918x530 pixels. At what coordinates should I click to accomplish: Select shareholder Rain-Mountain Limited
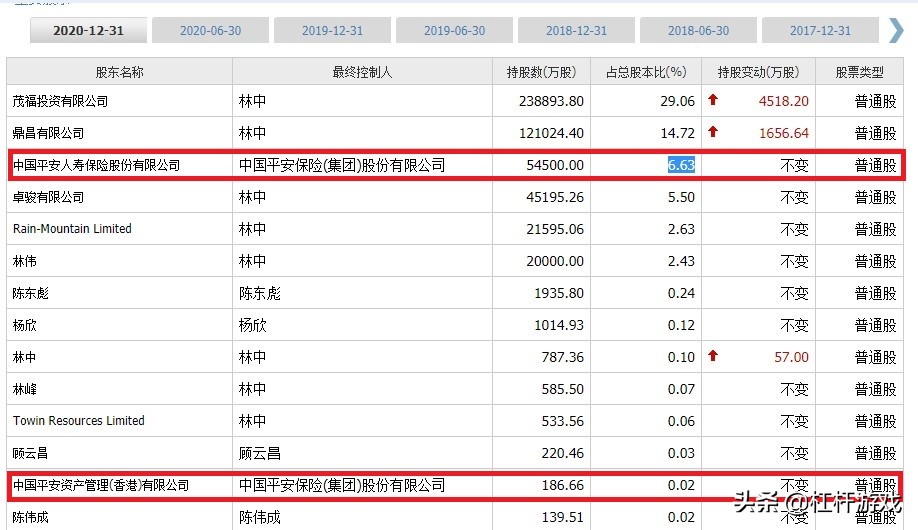[x=72, y=229]
